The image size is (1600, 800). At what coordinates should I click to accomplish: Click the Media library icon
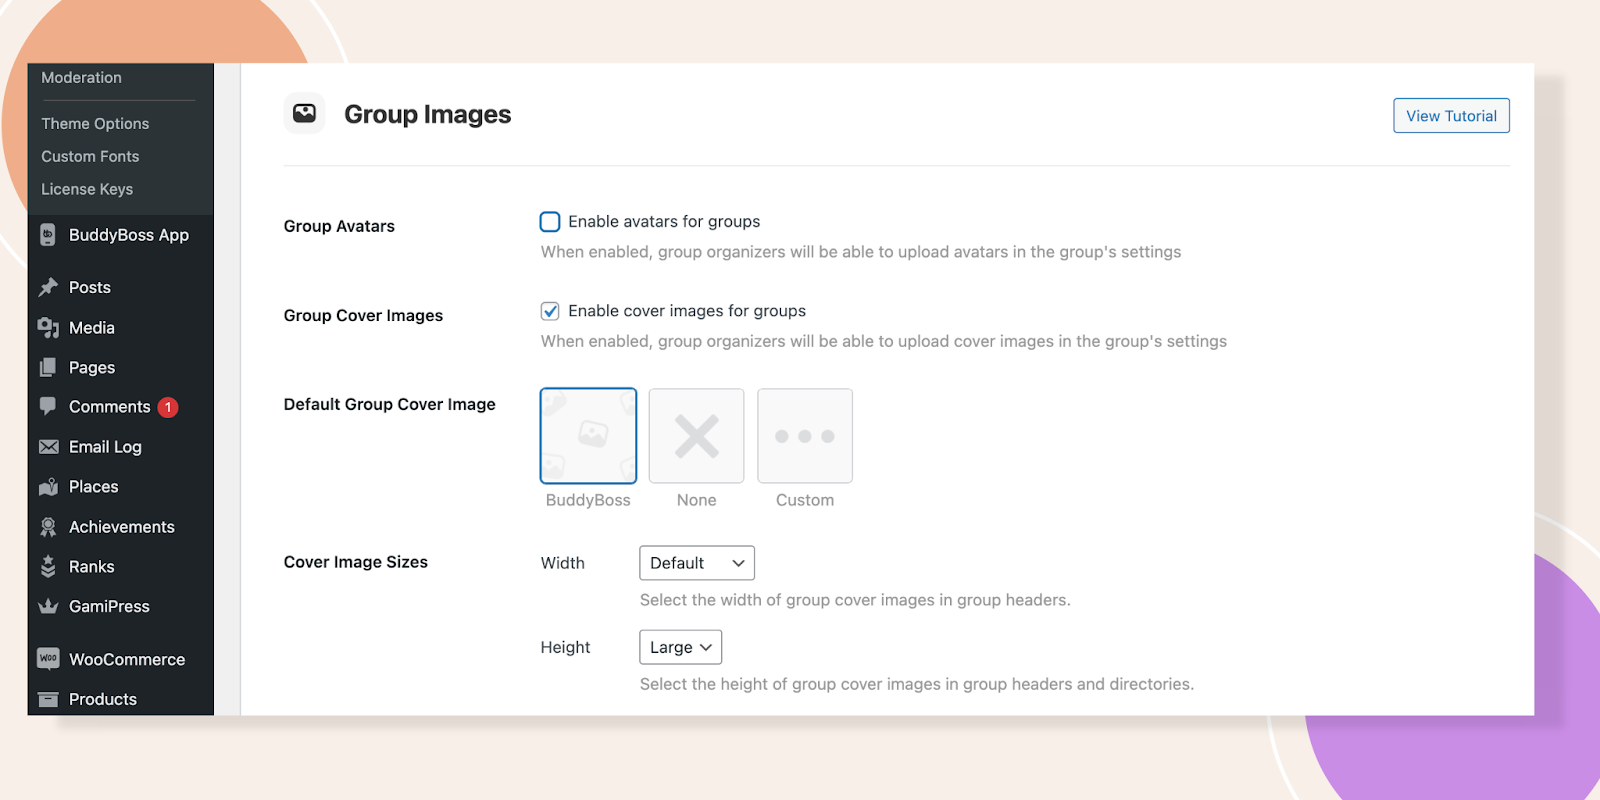pos(48,327)
